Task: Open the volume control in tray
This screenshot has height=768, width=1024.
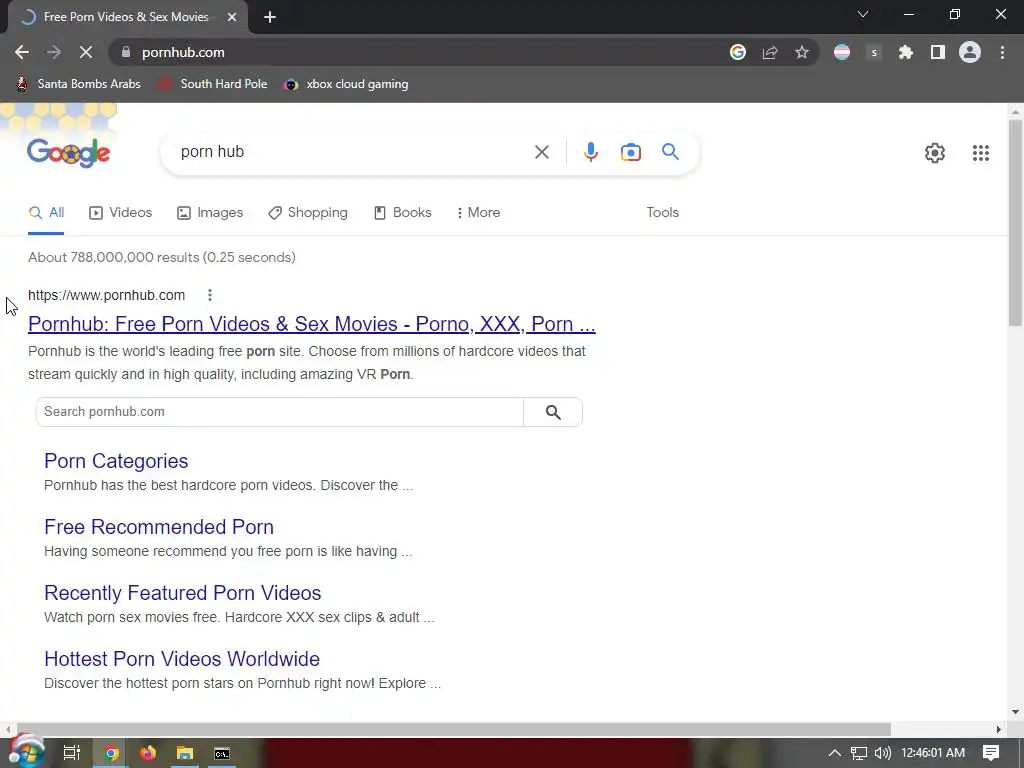Action: (x=882, y=753)
